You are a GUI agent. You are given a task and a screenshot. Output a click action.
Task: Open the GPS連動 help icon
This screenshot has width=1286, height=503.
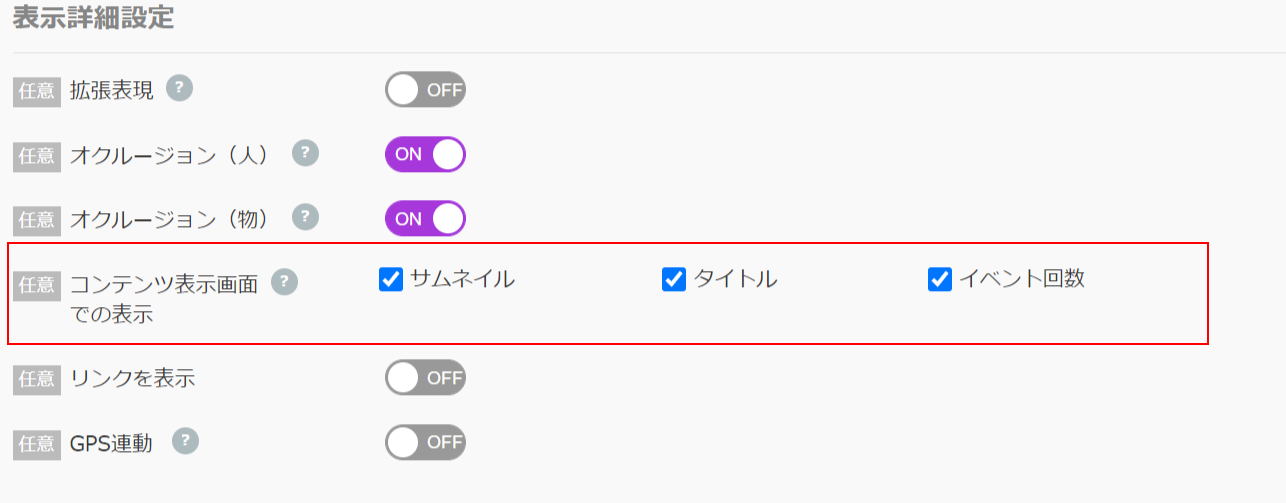(x=185, y=441)
